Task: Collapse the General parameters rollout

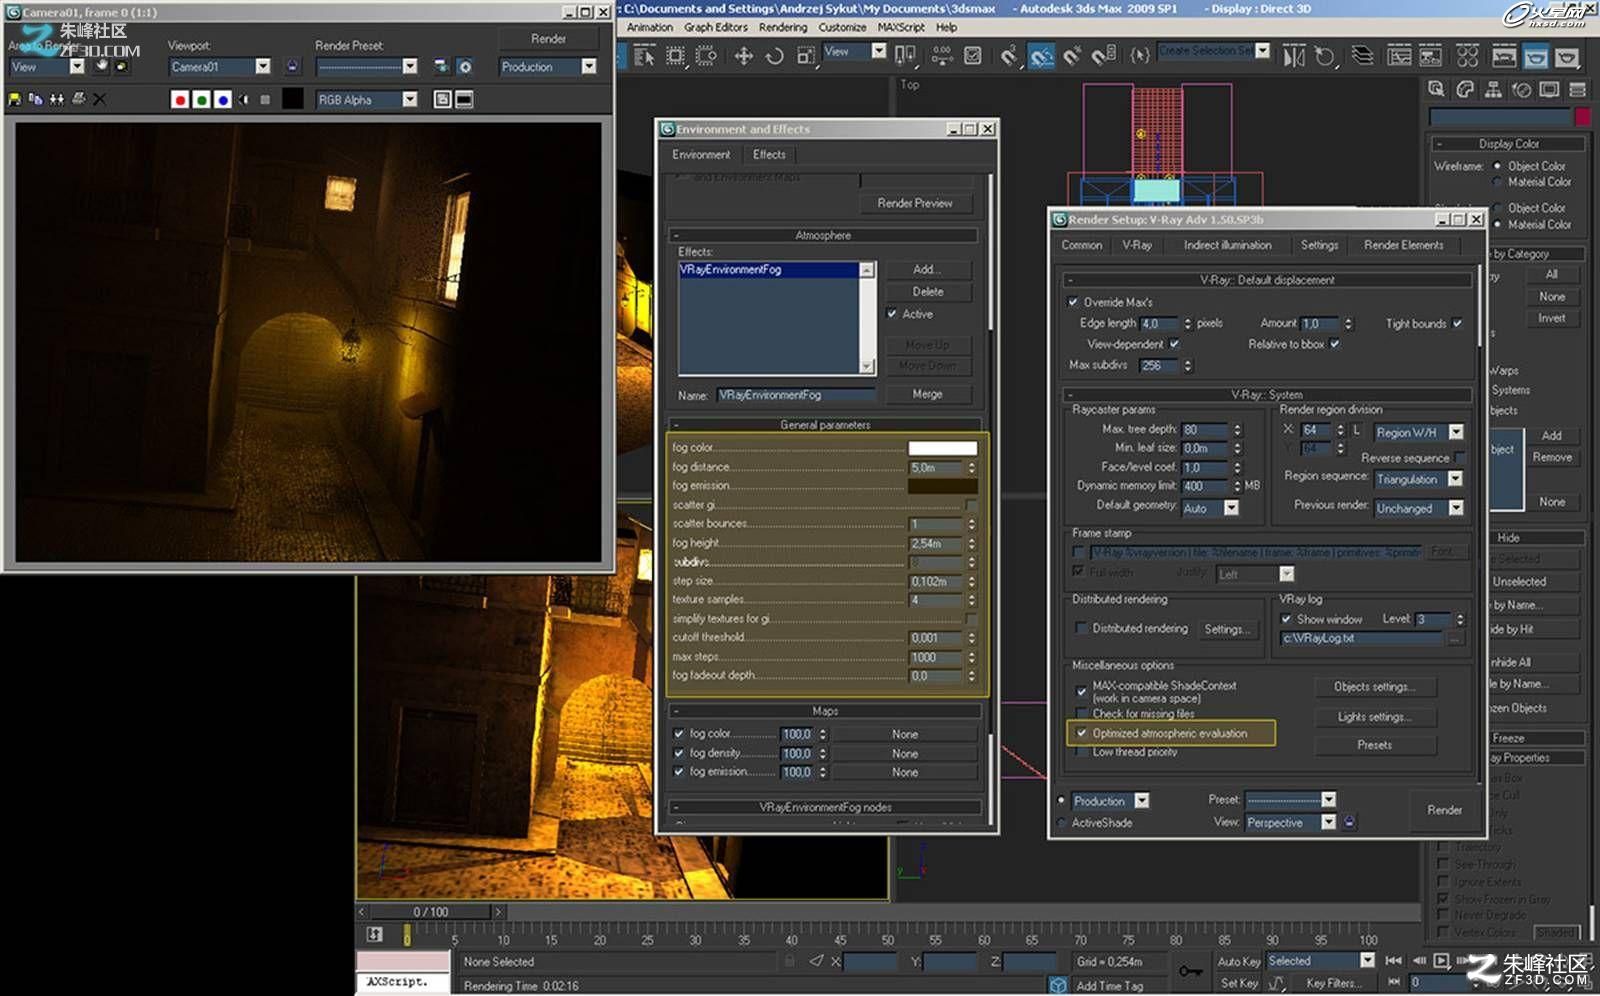Action: coord(824,425)
